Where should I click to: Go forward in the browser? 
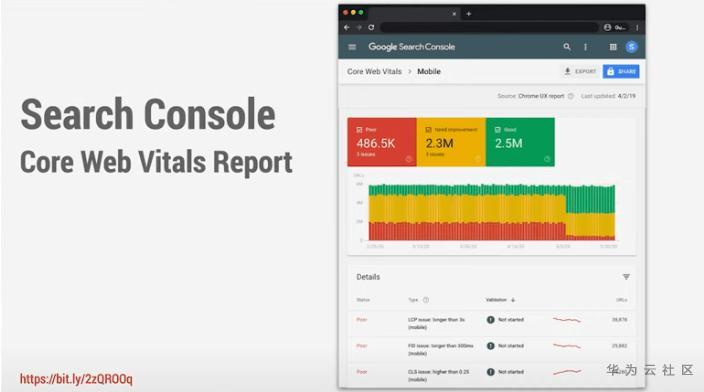click(359, 27)
